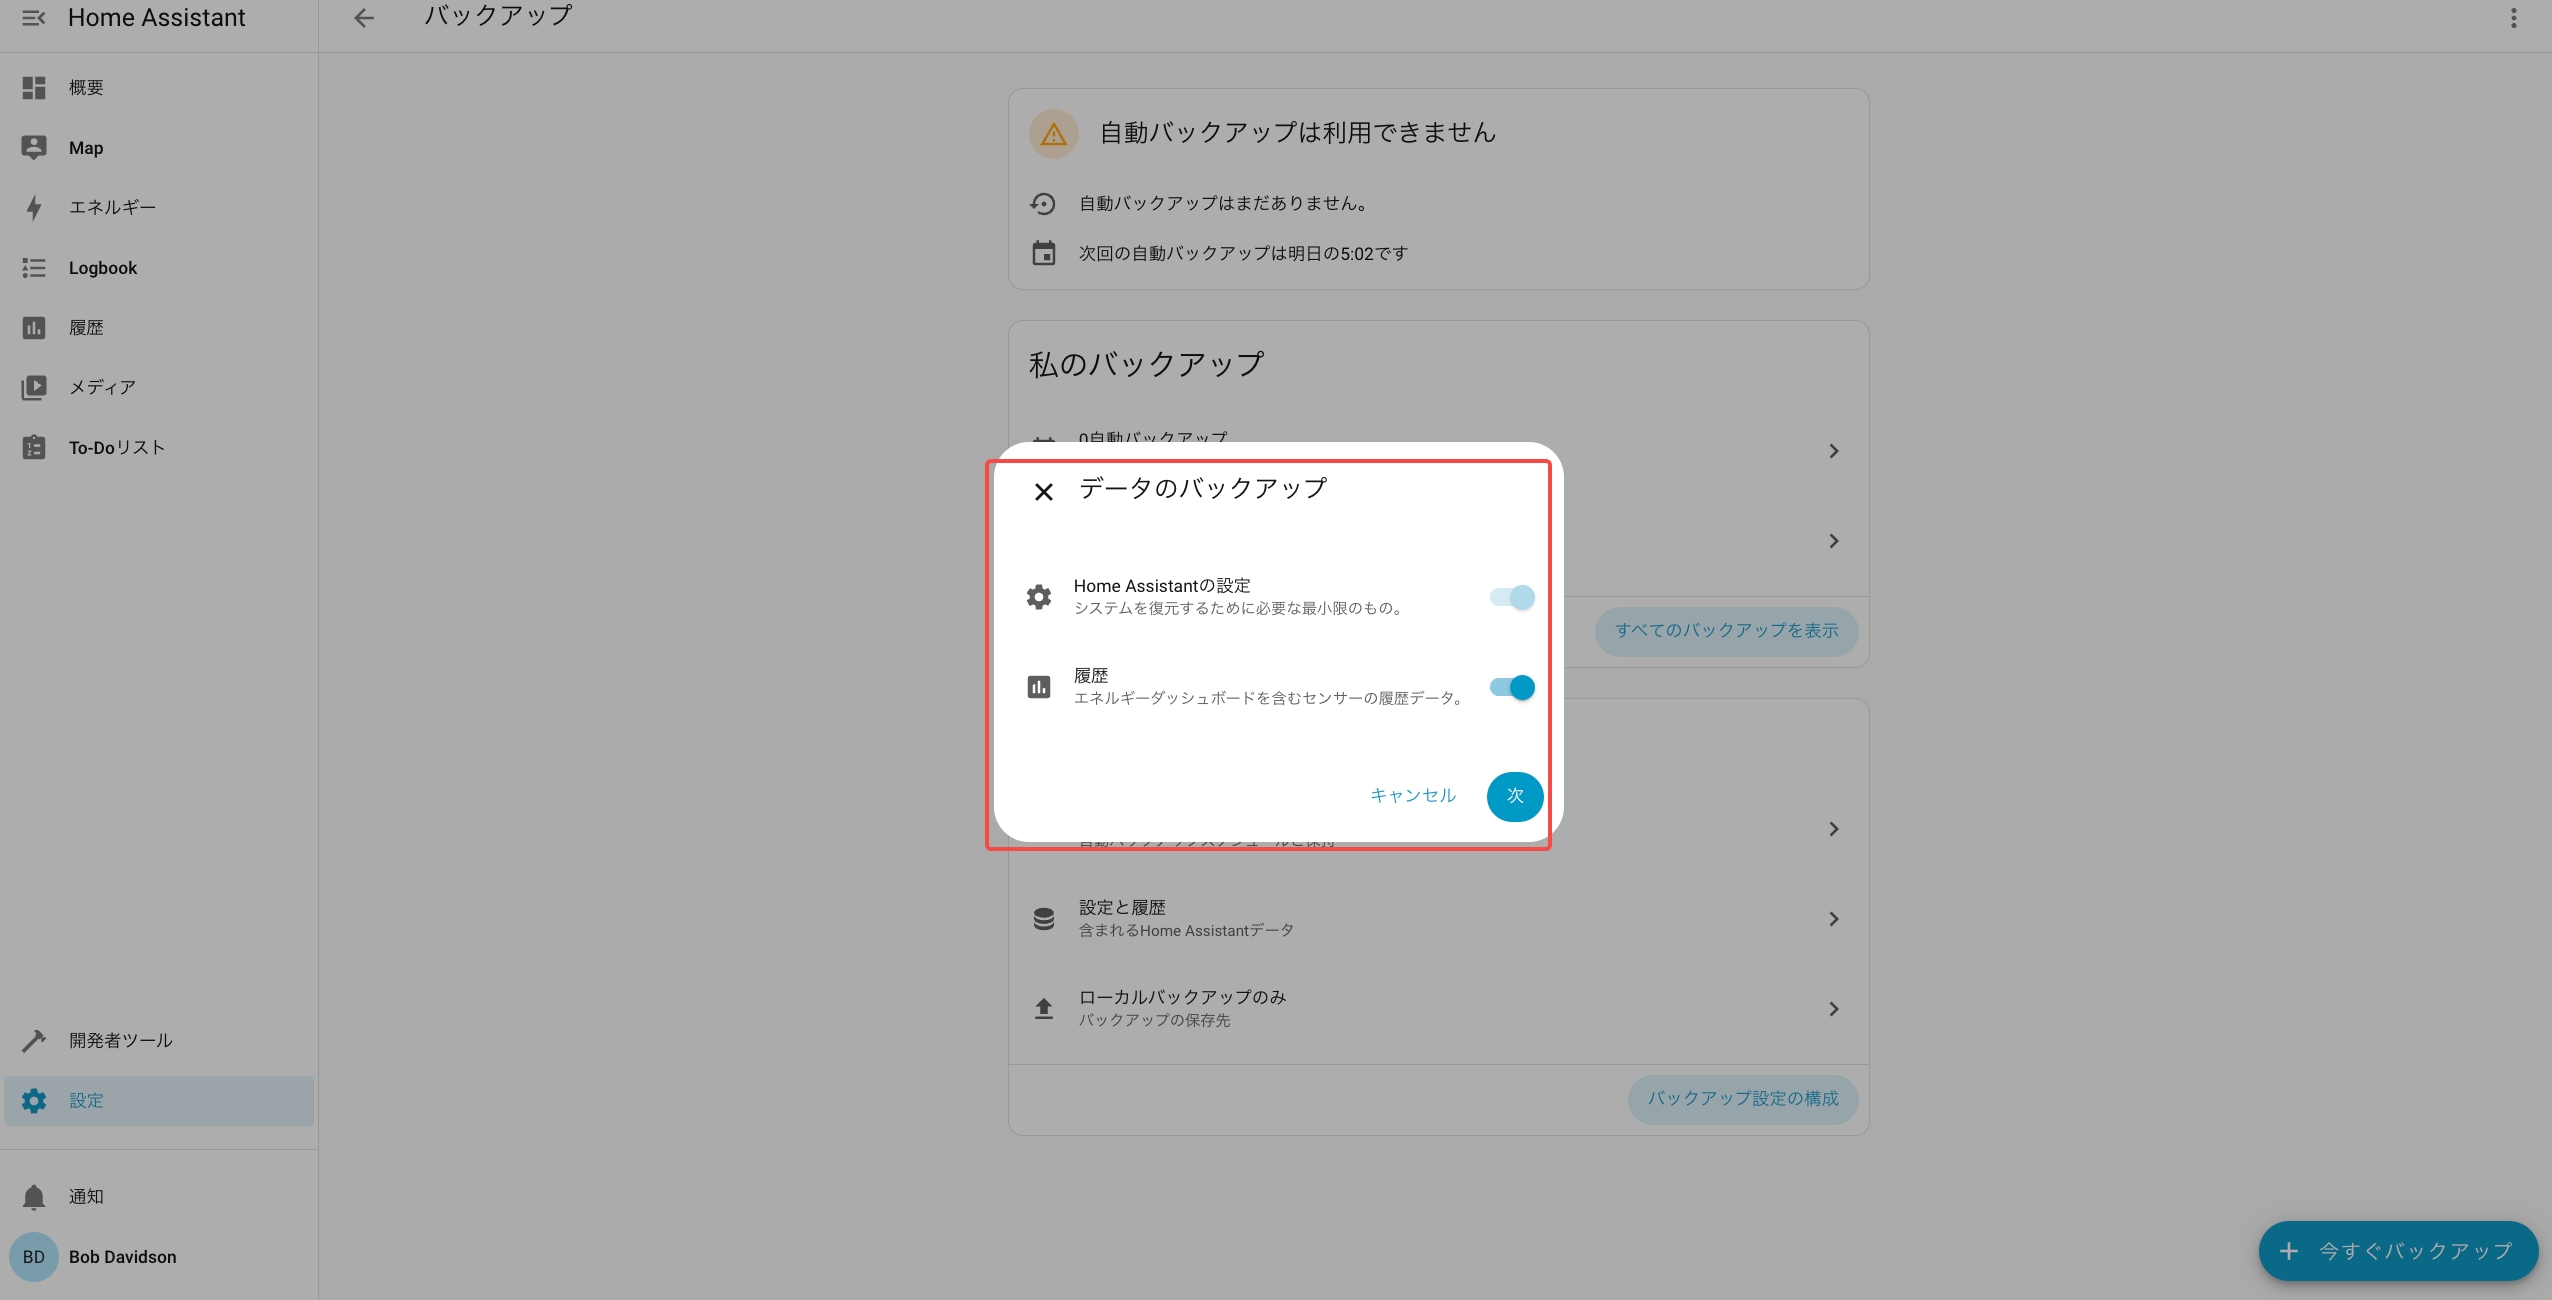
Task: Open To-Doリスト in the sidebar
Action: (159, 448)
